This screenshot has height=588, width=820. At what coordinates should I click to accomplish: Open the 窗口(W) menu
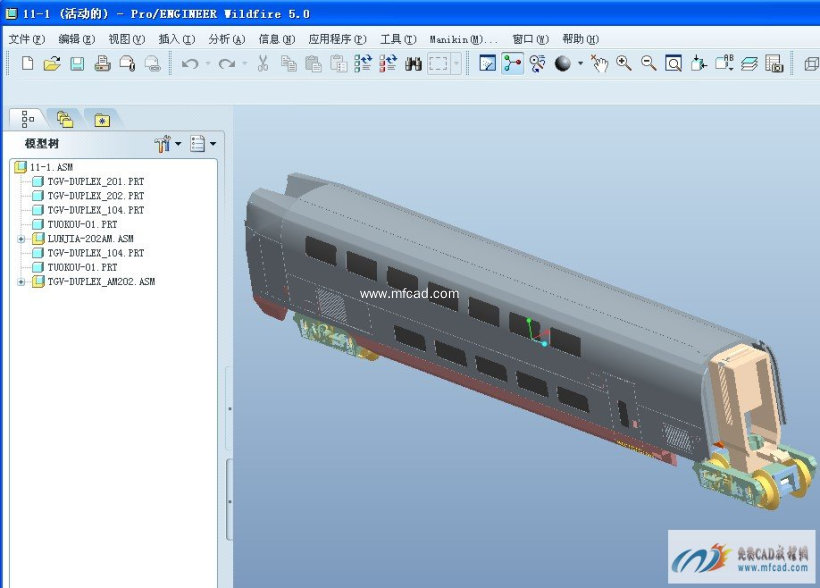point(530,39)
